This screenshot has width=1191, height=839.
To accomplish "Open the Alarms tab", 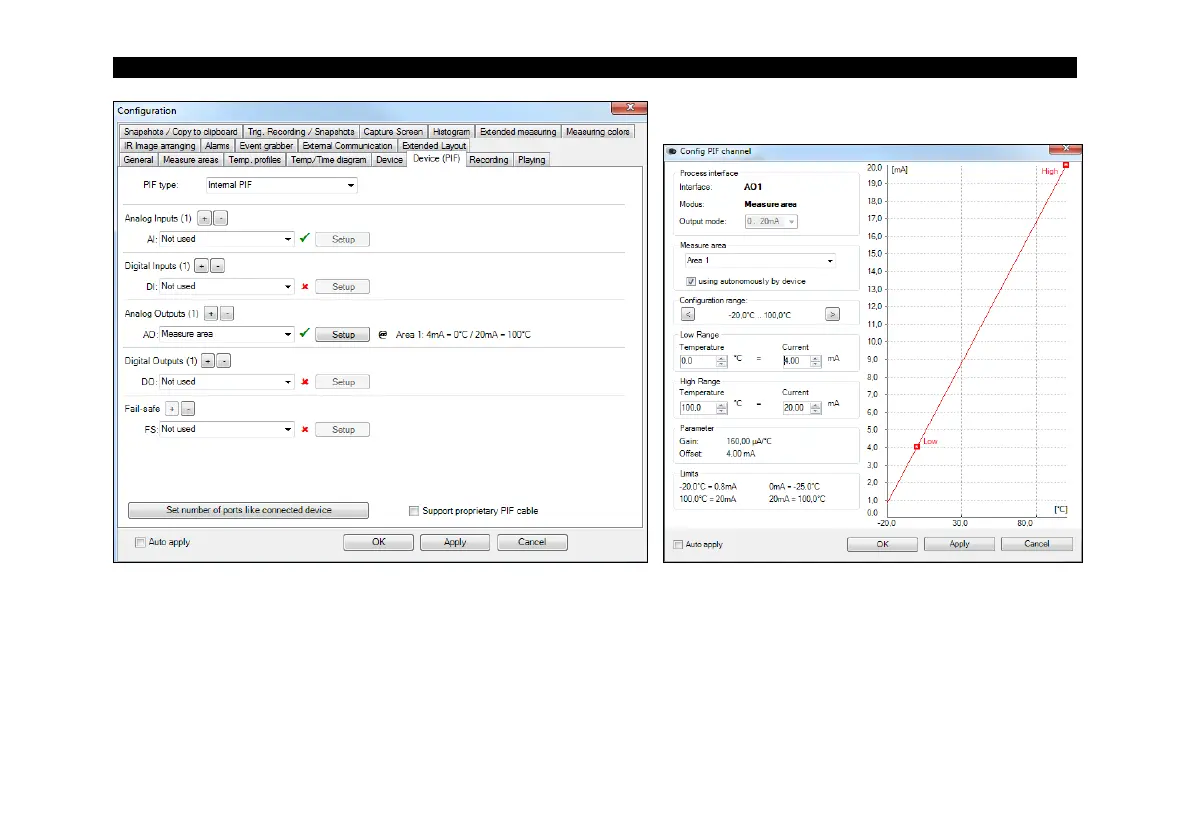I will coord(216,146).
